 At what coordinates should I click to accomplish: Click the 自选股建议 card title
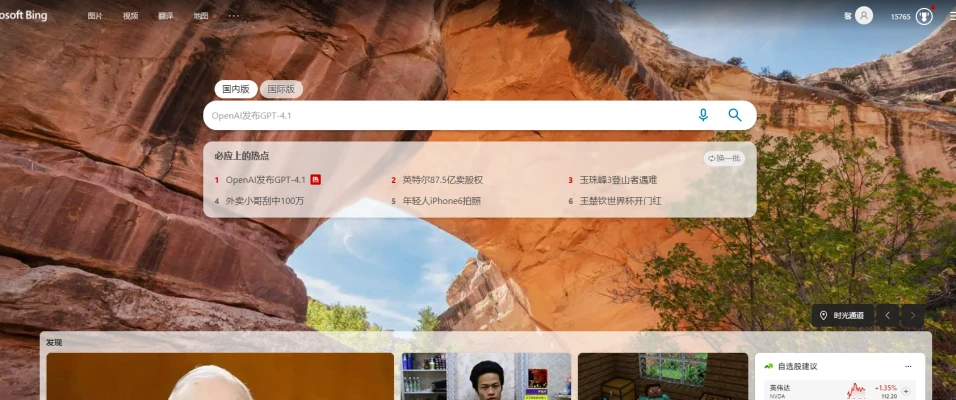pyautogui.click(x=797, y=366)
